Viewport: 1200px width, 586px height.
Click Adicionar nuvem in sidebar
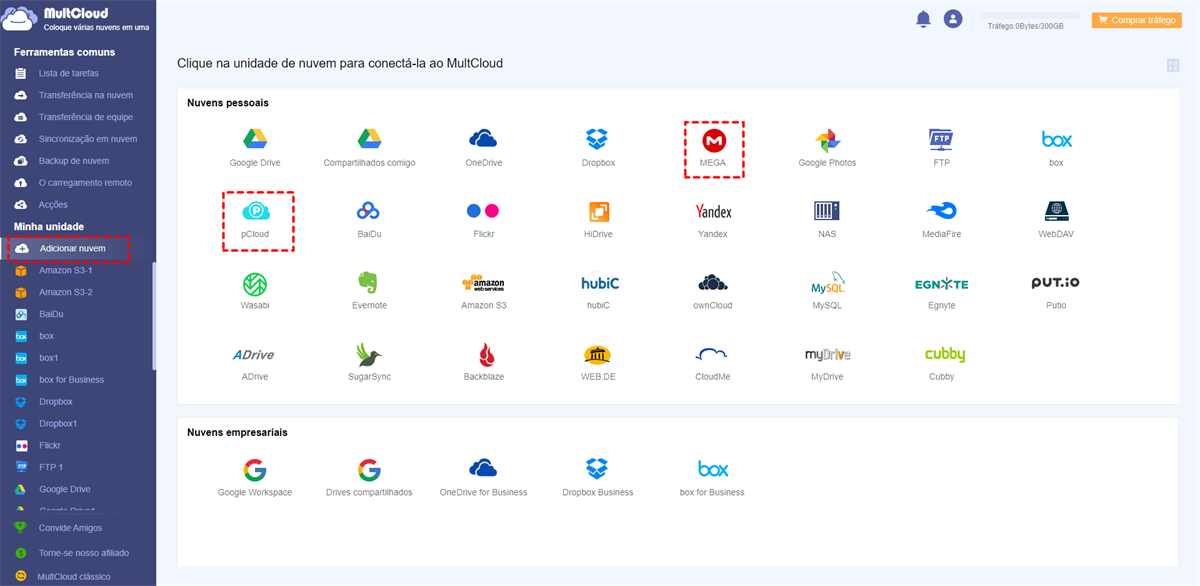tap(73, 248)
